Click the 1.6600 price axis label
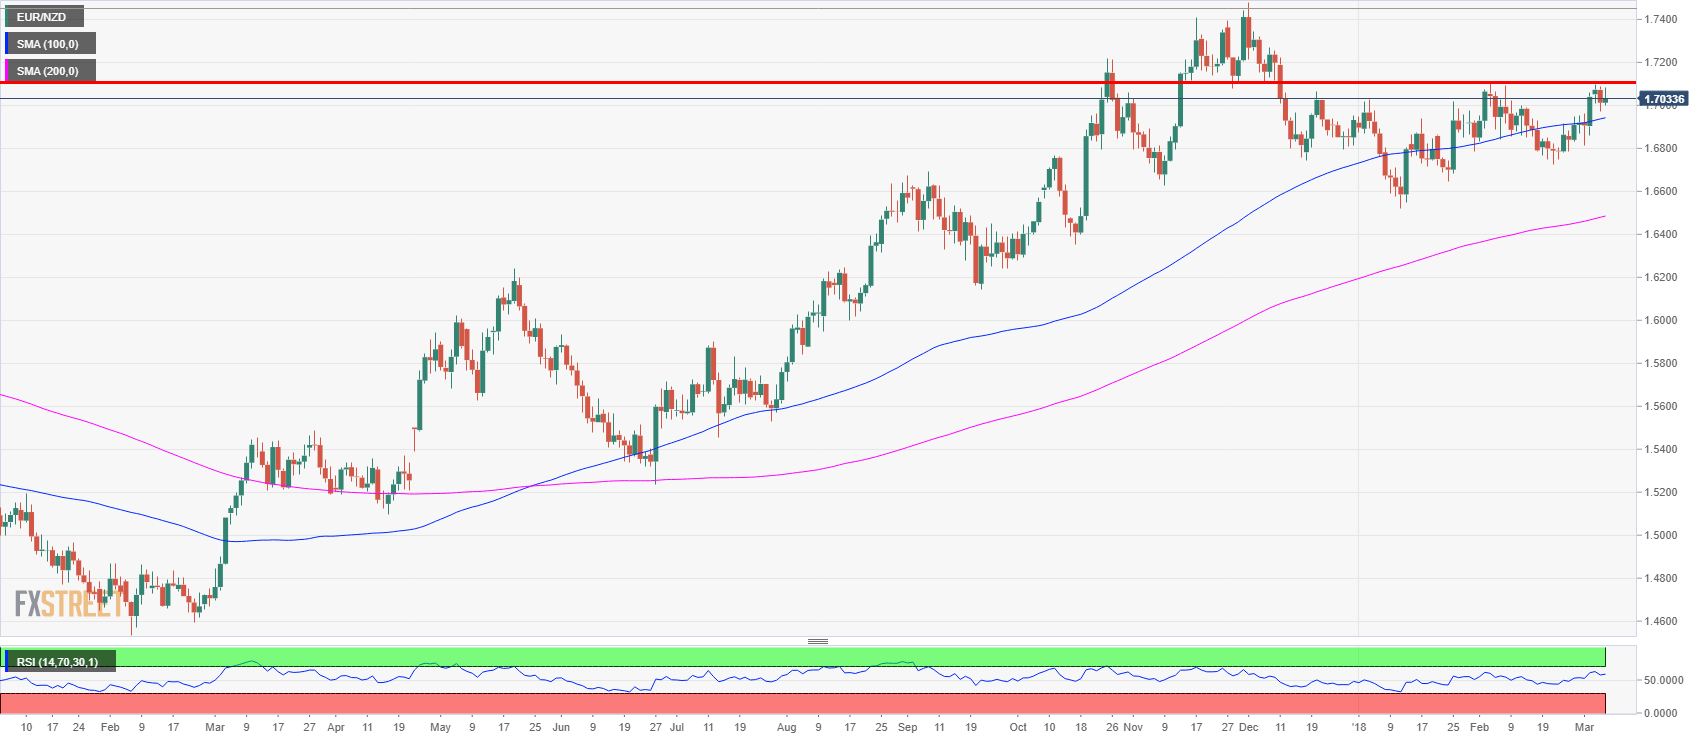The image size is (1707, 740). tap(1663, 191)
